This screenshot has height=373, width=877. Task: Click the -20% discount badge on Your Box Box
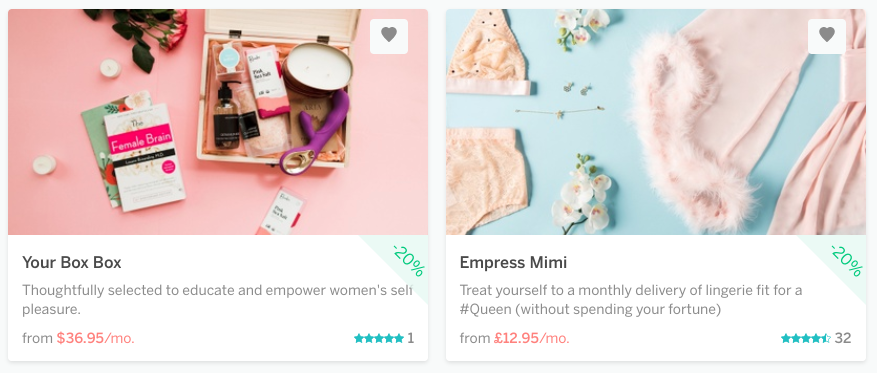click(408, 261)
